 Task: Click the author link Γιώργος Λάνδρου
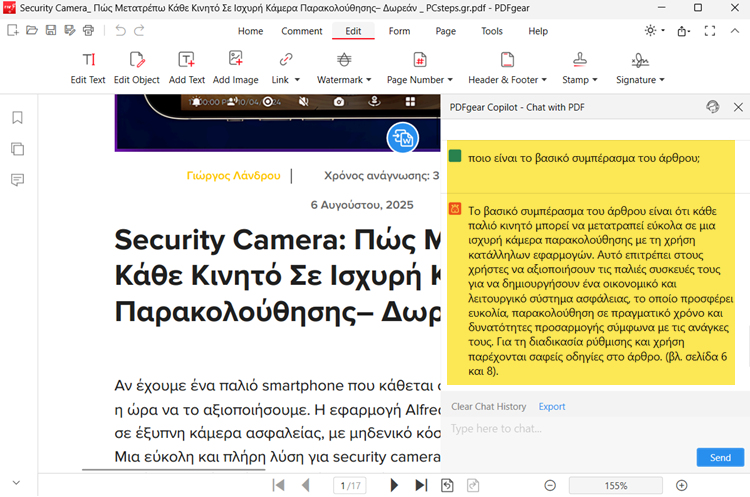pyautogui.click(x=233, y=176)
